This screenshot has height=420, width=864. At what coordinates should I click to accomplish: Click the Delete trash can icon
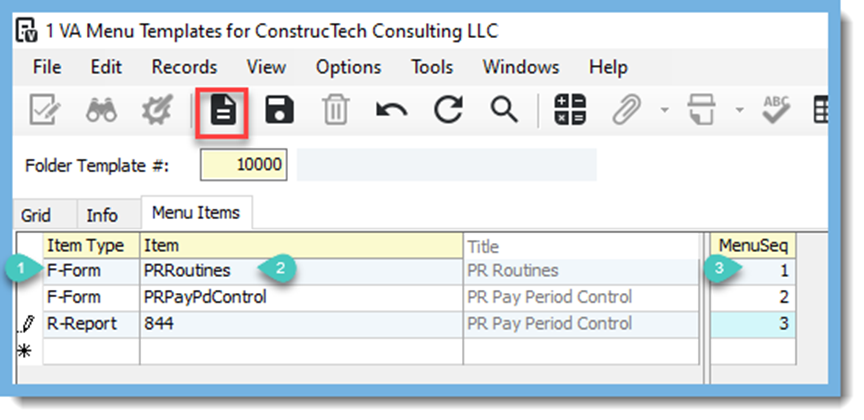(x=336, y=110)
